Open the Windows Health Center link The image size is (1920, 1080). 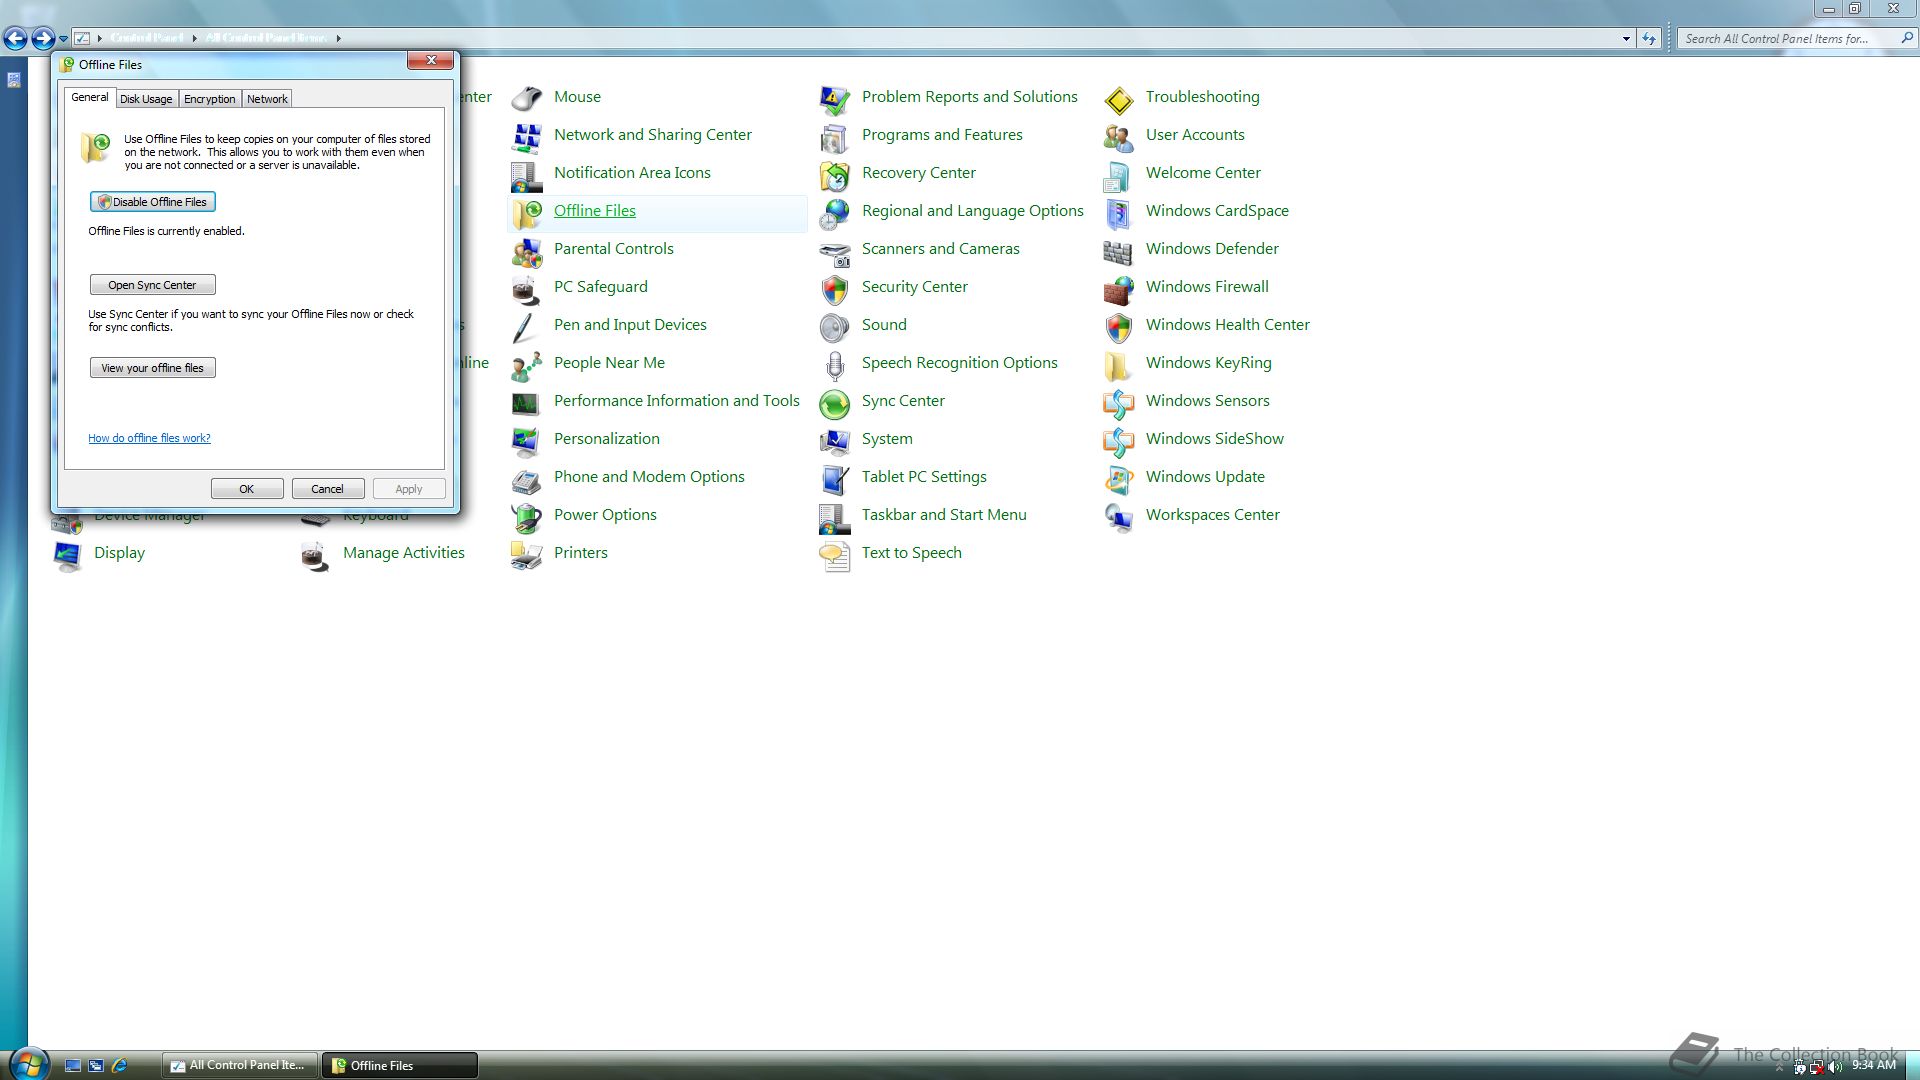click(x=1228, y=325)
